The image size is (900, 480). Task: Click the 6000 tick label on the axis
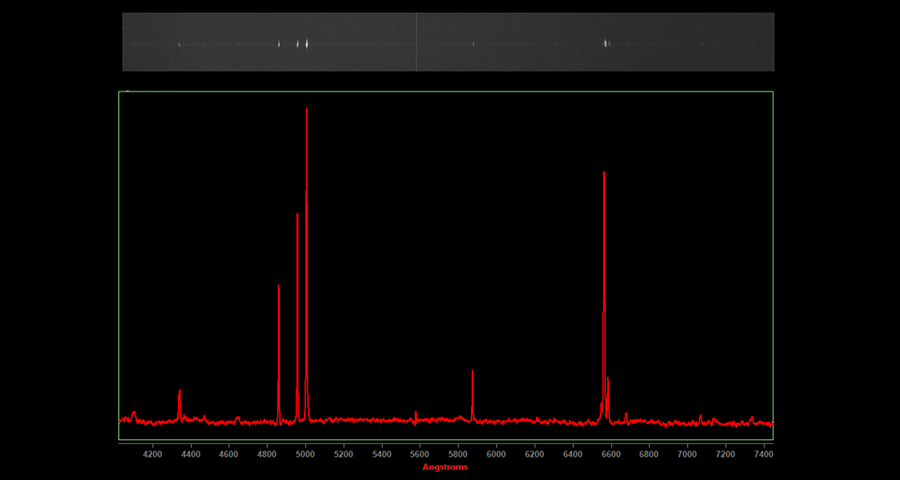click(x=496, y=453)
